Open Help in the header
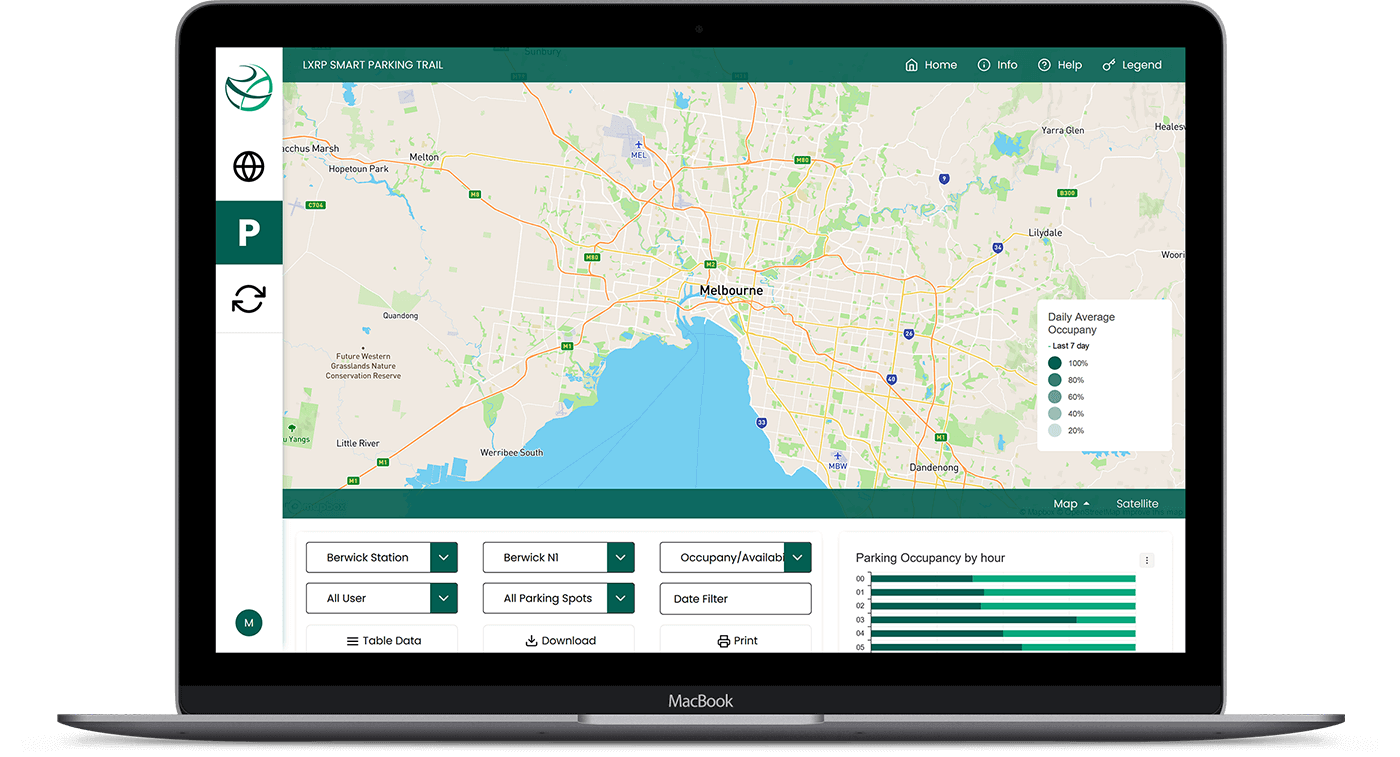This screenshot has height=757, width=1400. click(x=1060, y=65)
